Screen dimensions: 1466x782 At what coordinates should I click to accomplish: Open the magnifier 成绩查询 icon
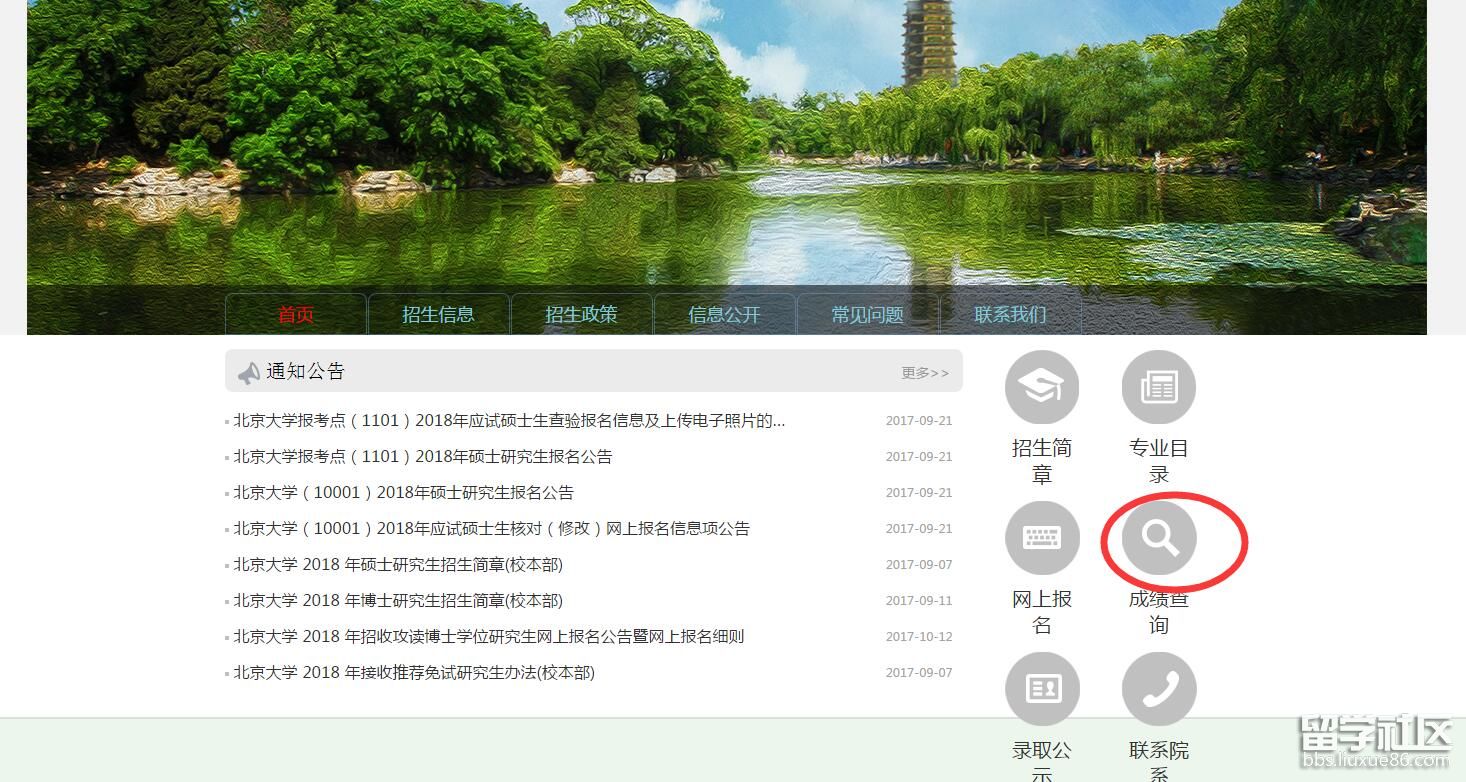[1158, 538]
